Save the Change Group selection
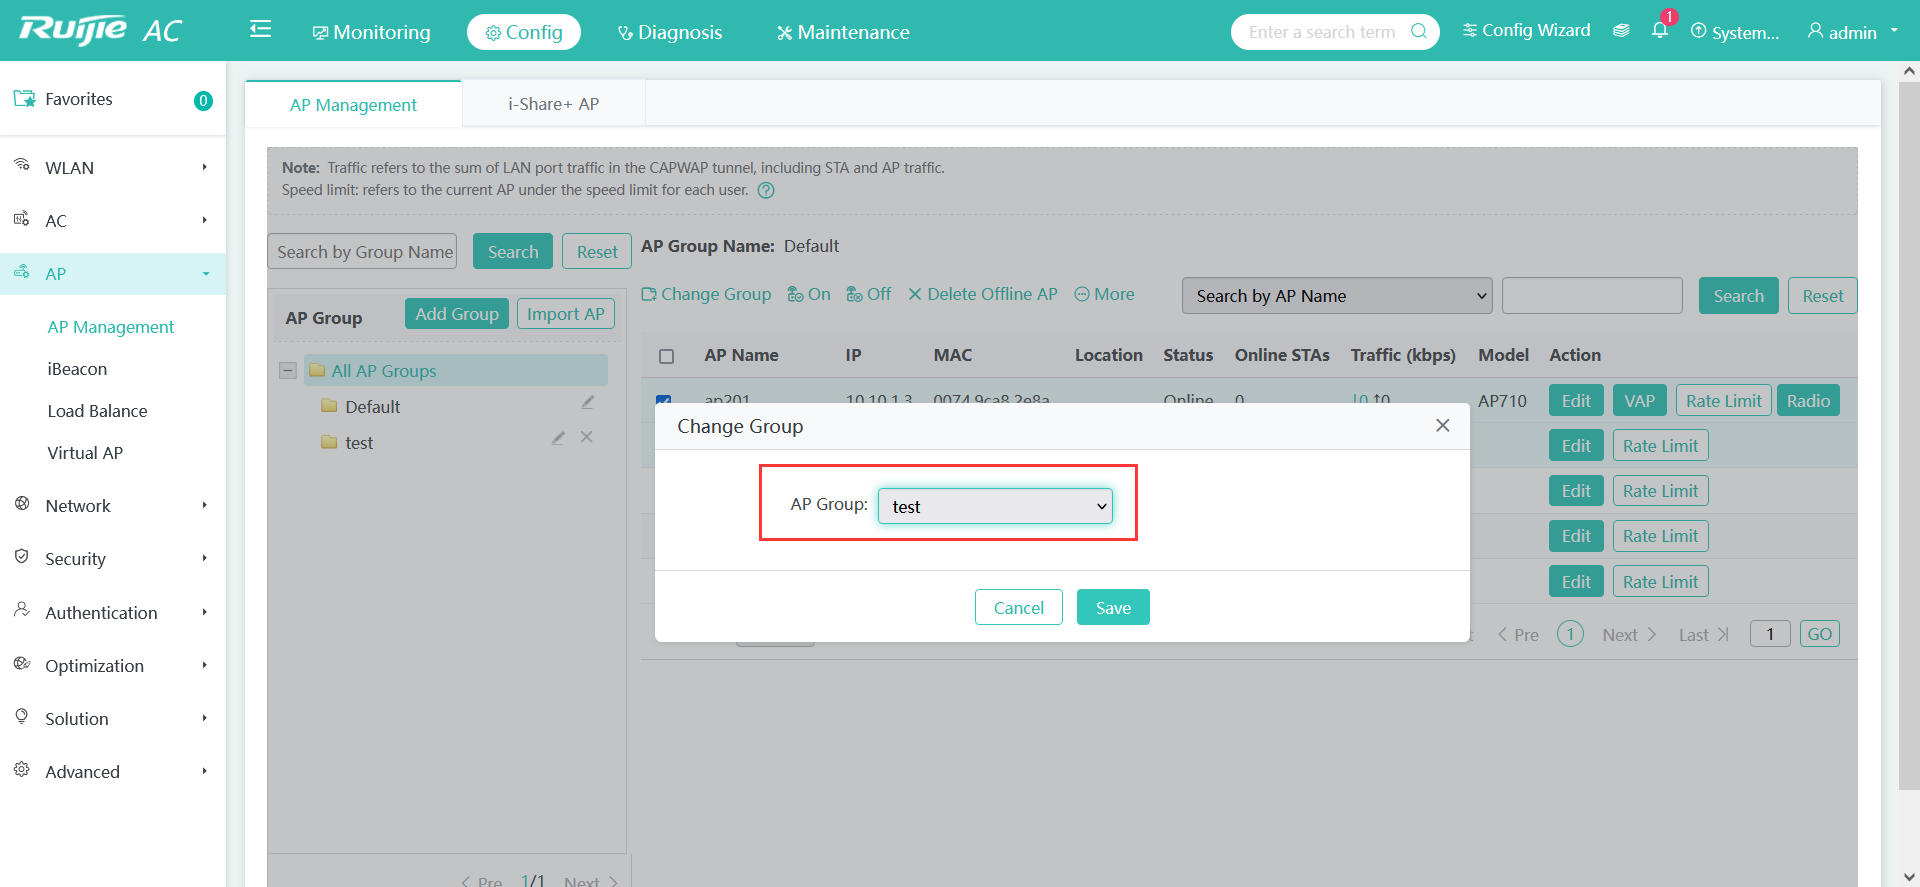 [1112, 608]
